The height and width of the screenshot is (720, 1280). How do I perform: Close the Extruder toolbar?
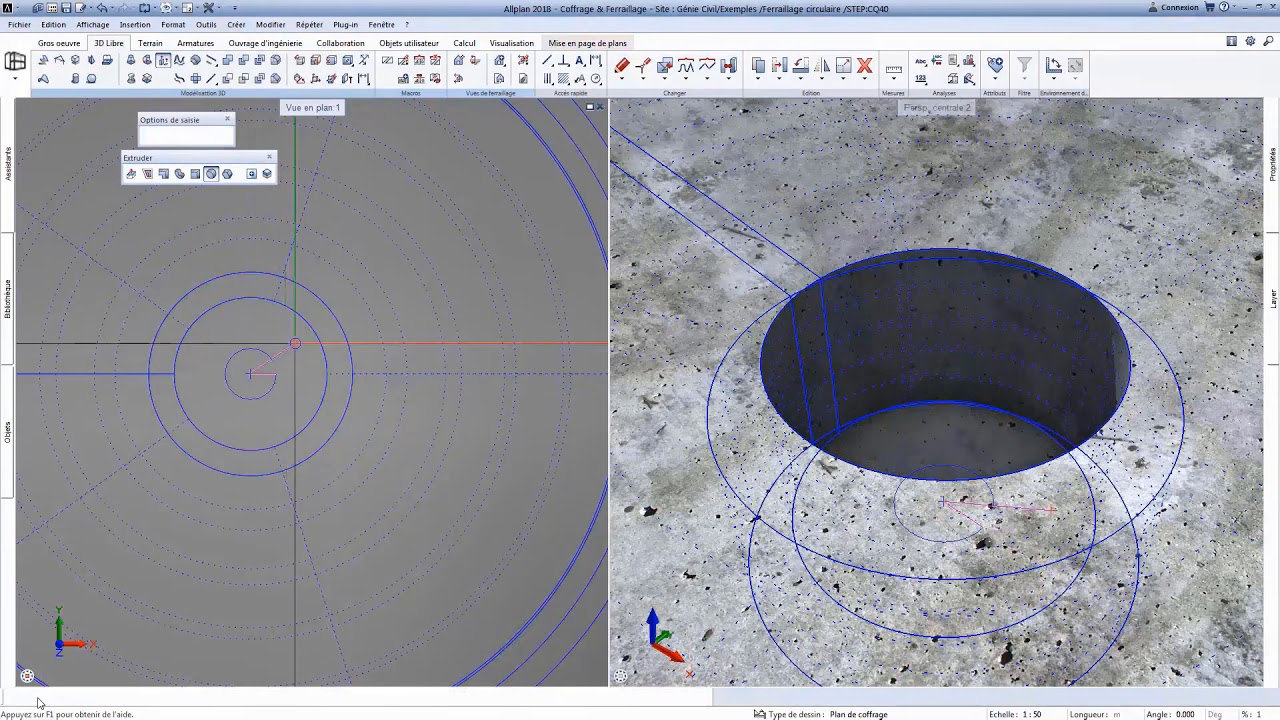[269, 156]
